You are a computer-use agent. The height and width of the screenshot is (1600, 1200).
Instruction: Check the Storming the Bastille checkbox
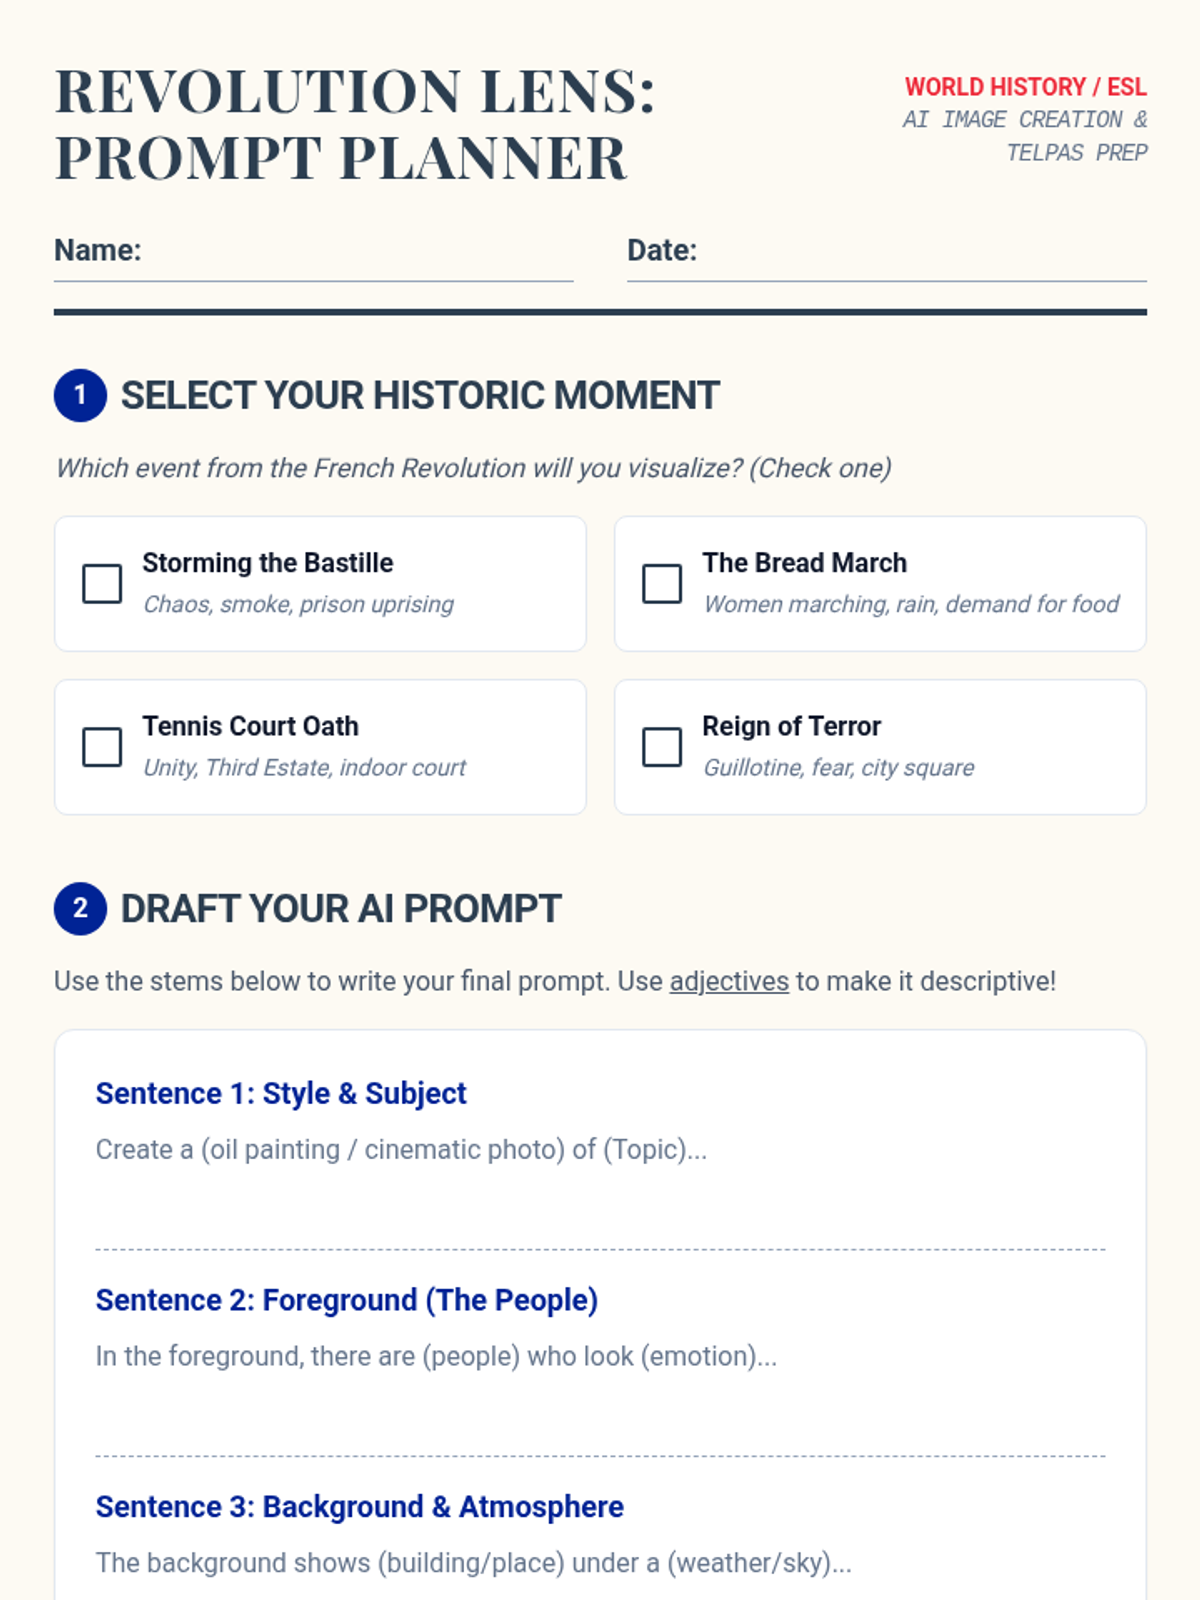[102, 584]
